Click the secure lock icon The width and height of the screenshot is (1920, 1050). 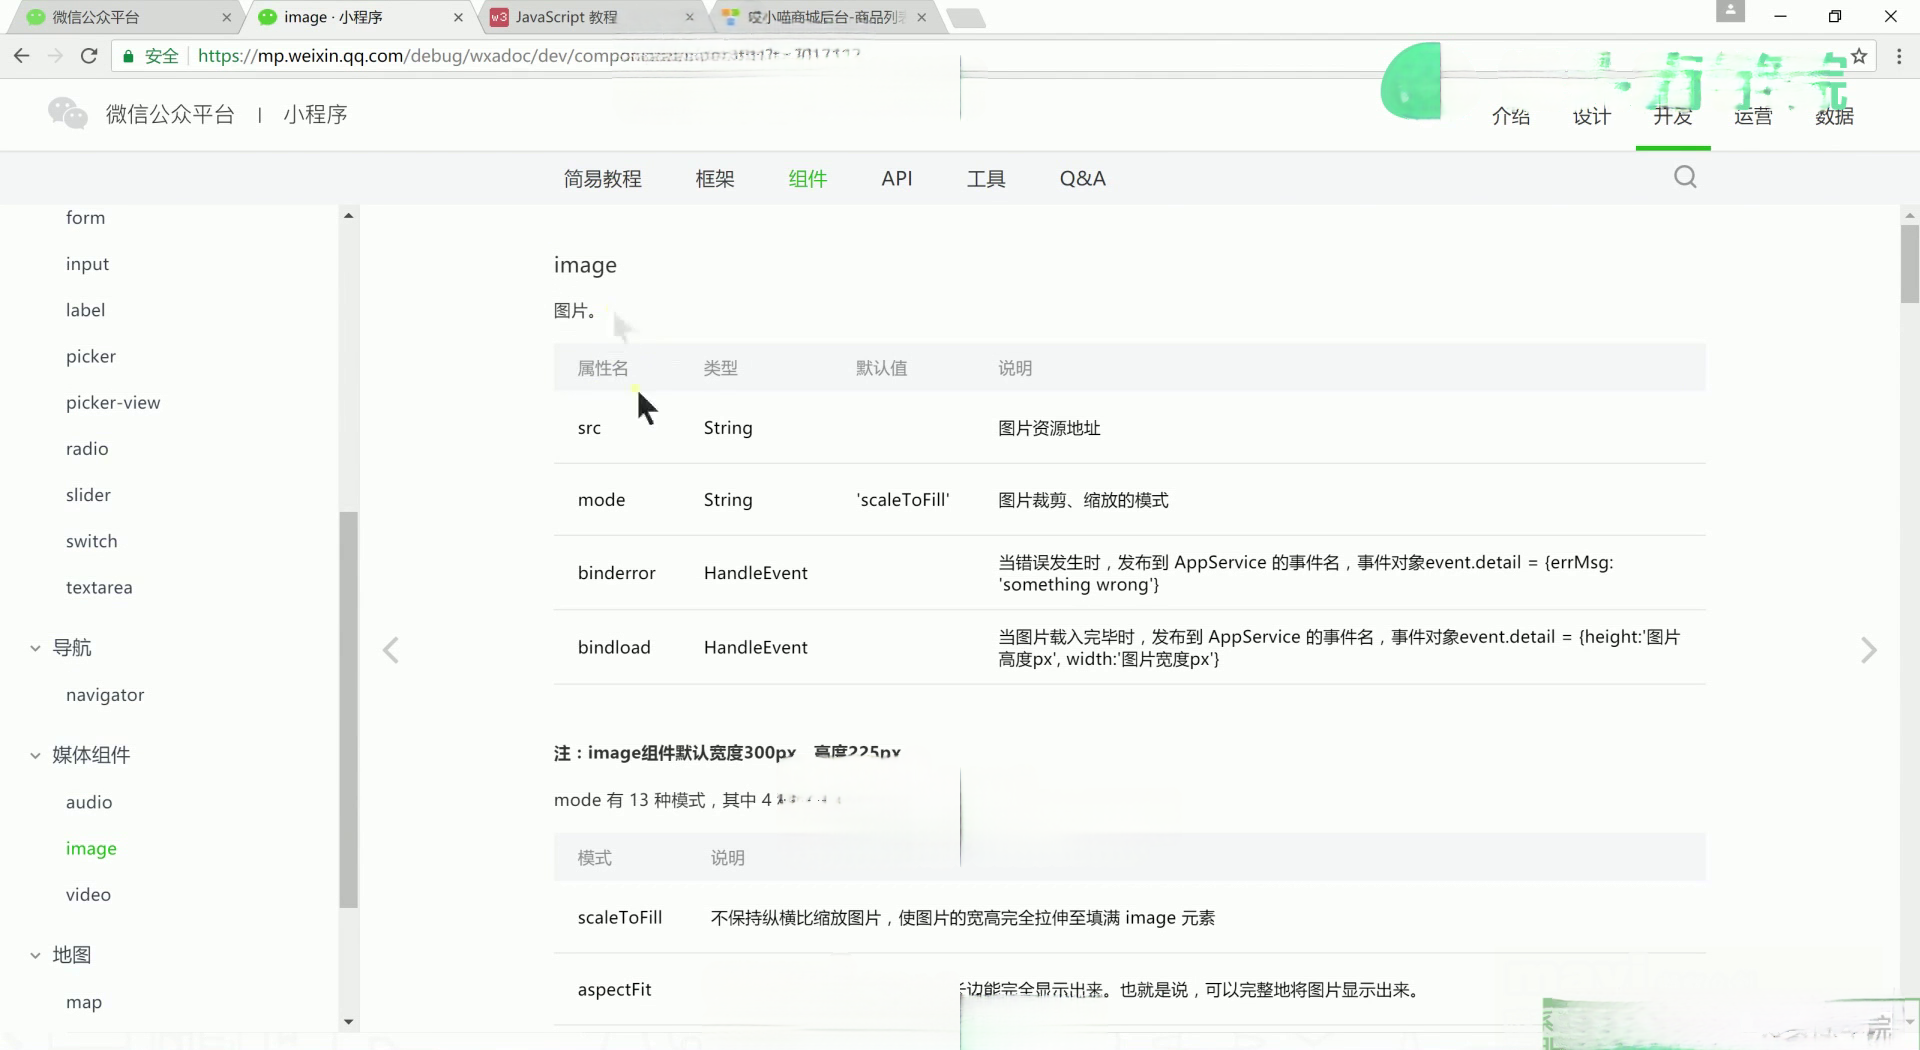click(128, 56)
